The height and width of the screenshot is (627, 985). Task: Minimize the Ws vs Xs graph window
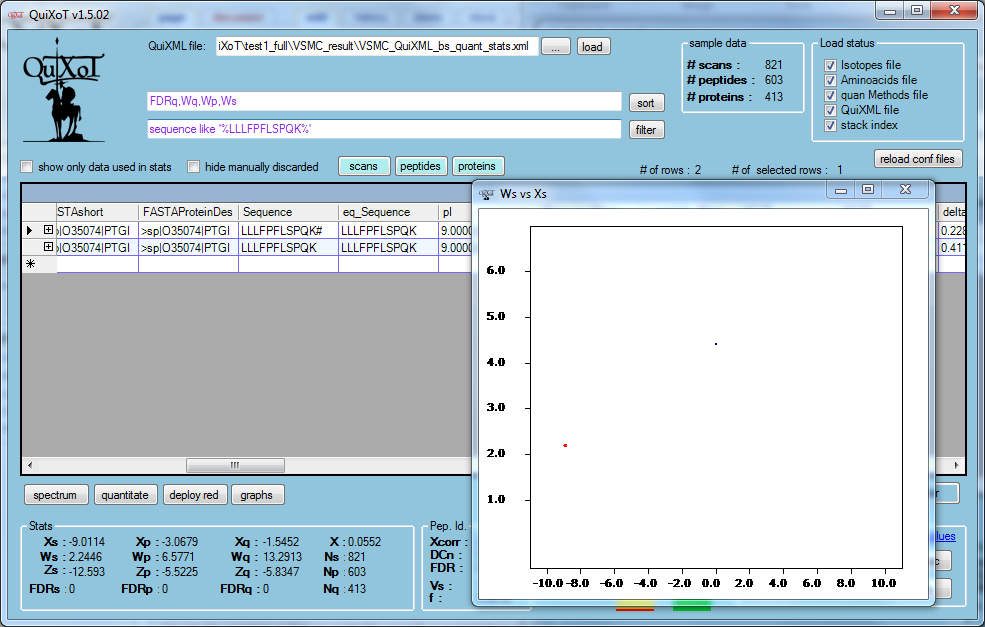tap(841, 190)
